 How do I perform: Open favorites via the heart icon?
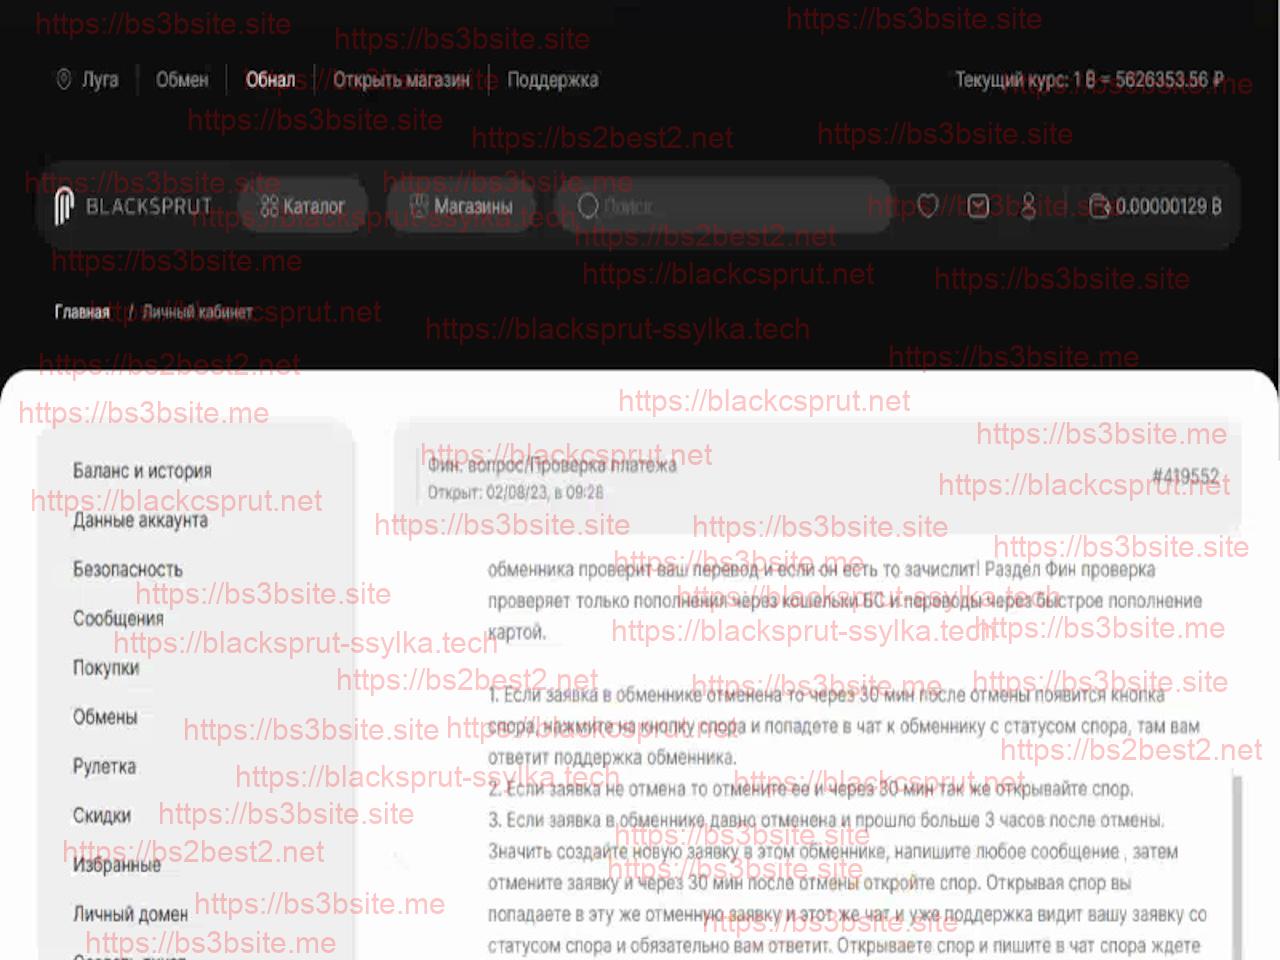pyautogui.click(x=928, y=206)
